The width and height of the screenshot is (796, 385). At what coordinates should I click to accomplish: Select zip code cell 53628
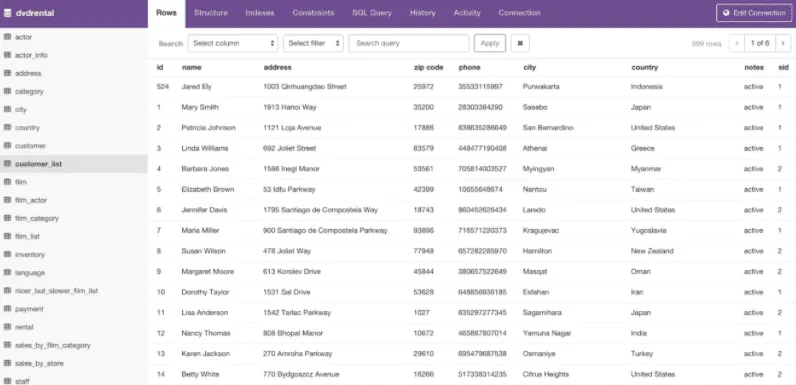[x=423, y=292]
